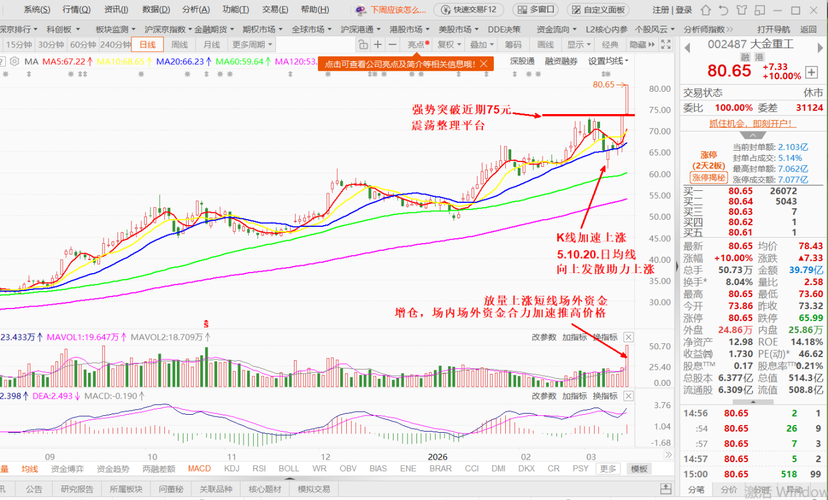The height and width of the screenshot is (500, 828).
Task: Click 涨停揭秘 button
Action: (x=709, y=177)
